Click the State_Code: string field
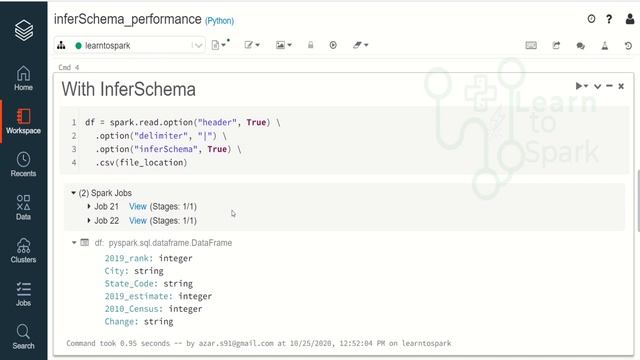This screenshot has height=360, width=640. [149, 283]
